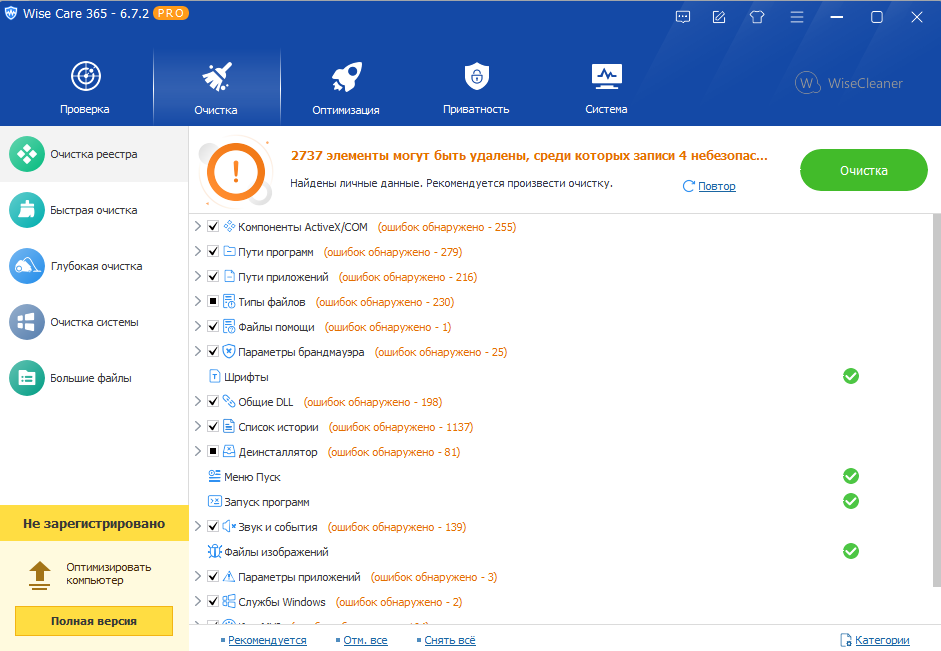941x651 pixels.
Task: Expand the Параметры приложений category
Action: tap(197, 576)
